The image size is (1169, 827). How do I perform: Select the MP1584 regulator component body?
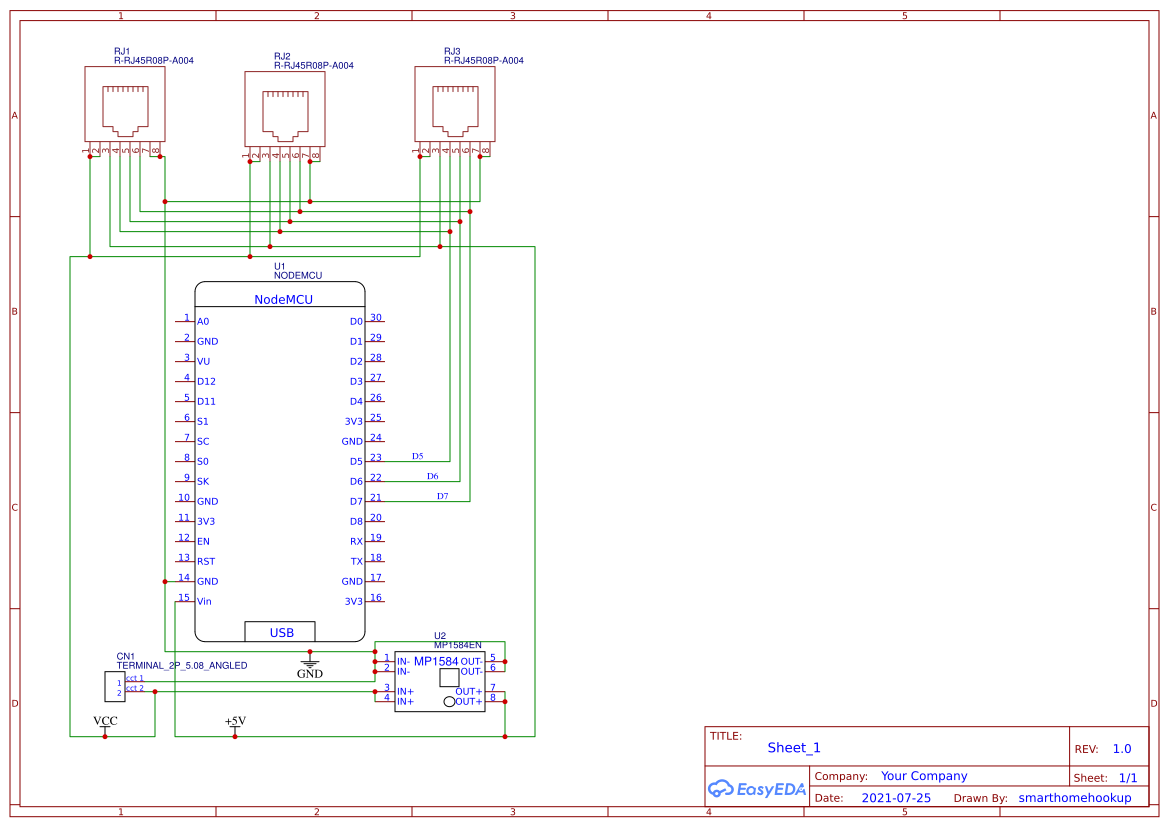tap(440, 681)
